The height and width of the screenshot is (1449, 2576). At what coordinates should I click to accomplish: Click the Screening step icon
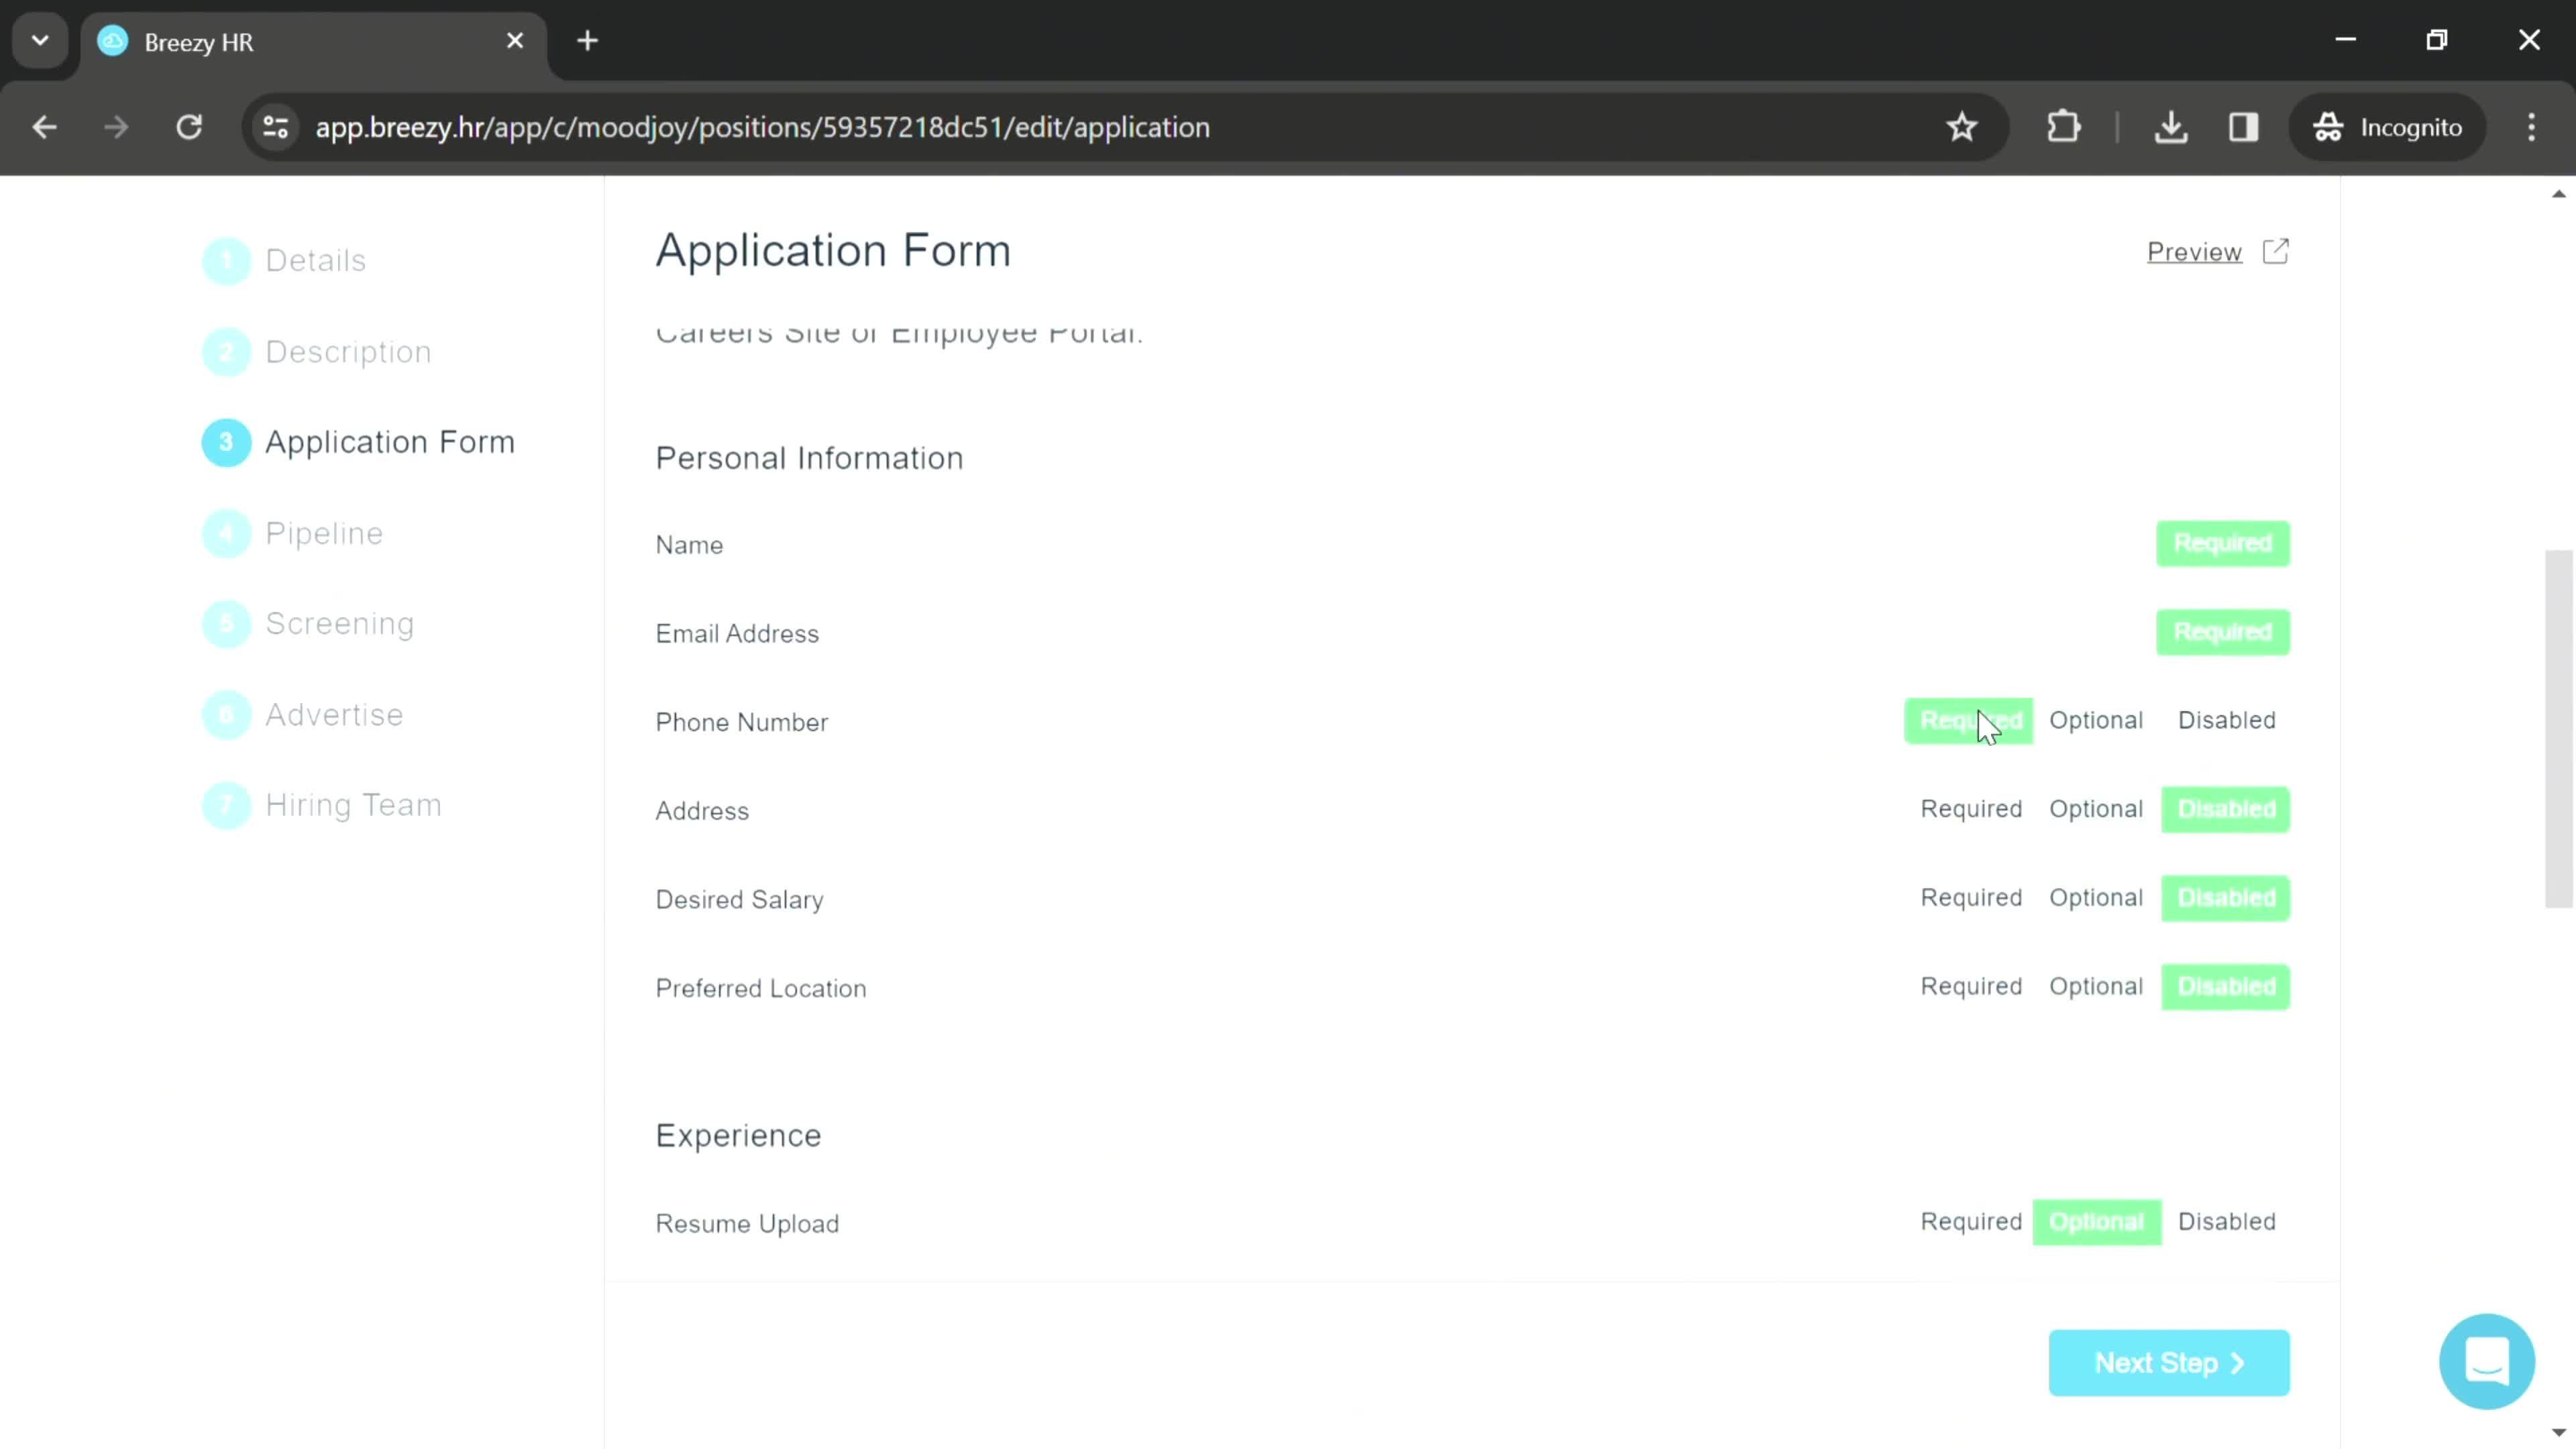point(227,623)
